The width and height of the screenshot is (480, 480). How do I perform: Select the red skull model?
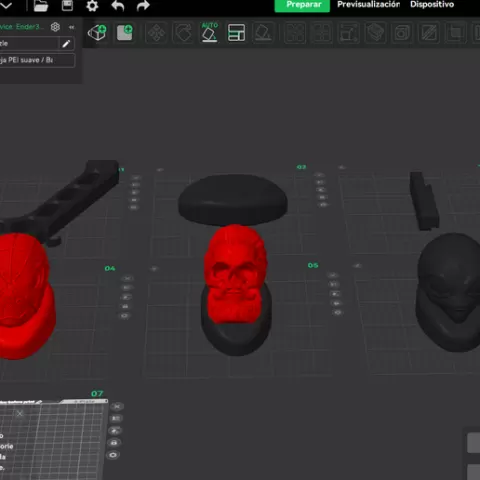click(x=235, y=273)
